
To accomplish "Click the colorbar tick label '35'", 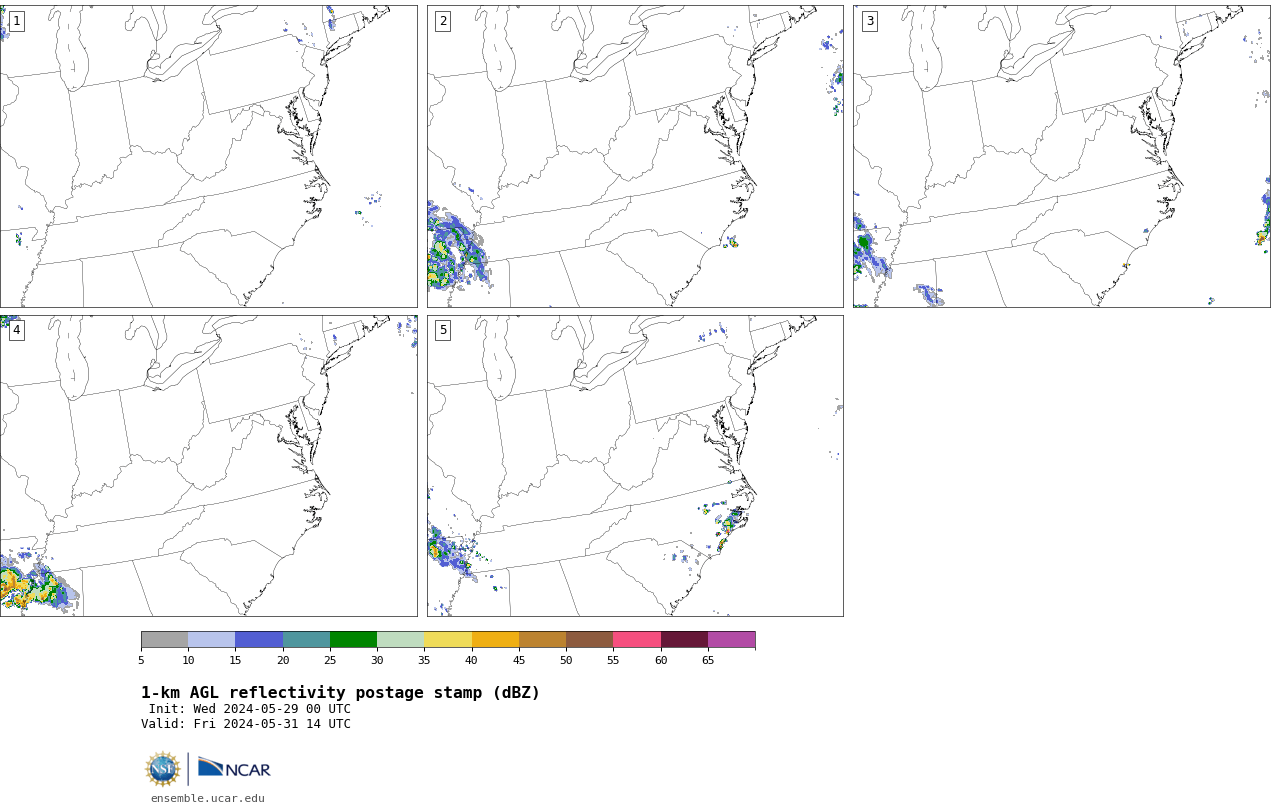I will click(424, 660).
